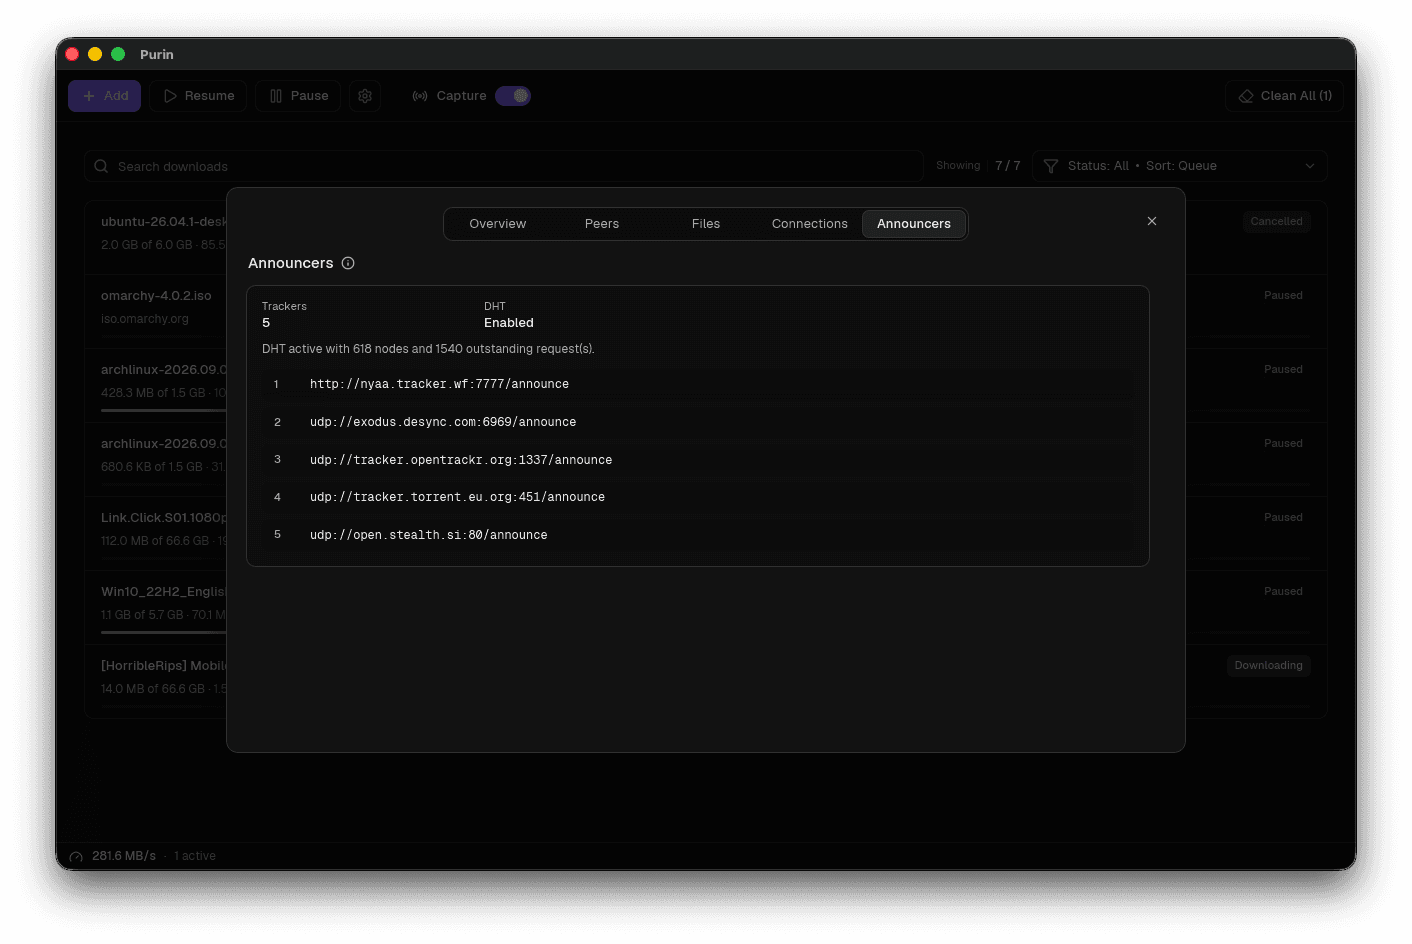1412x944 pixels.
Task: Click the DHT Enabled status value
Action: click(x=509, y=323)
